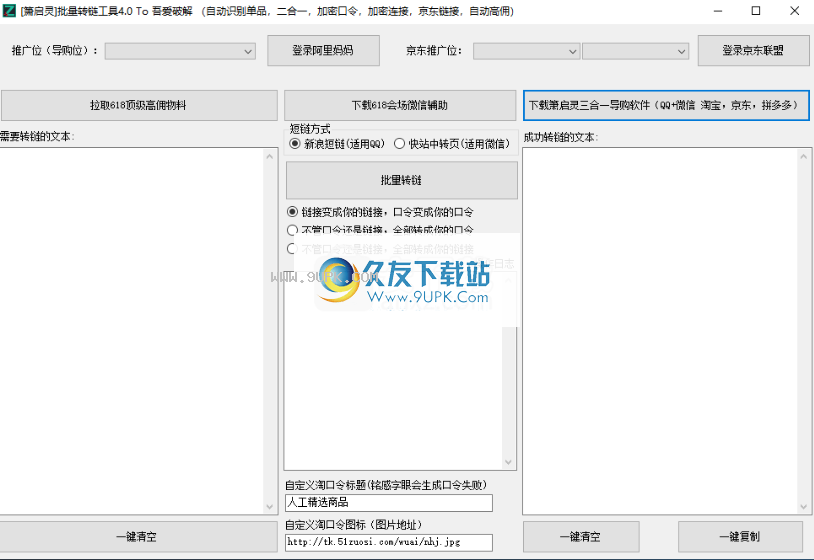Click the 登录阿里妈妈 button
The image size is (814, 560).
point(323,50)
